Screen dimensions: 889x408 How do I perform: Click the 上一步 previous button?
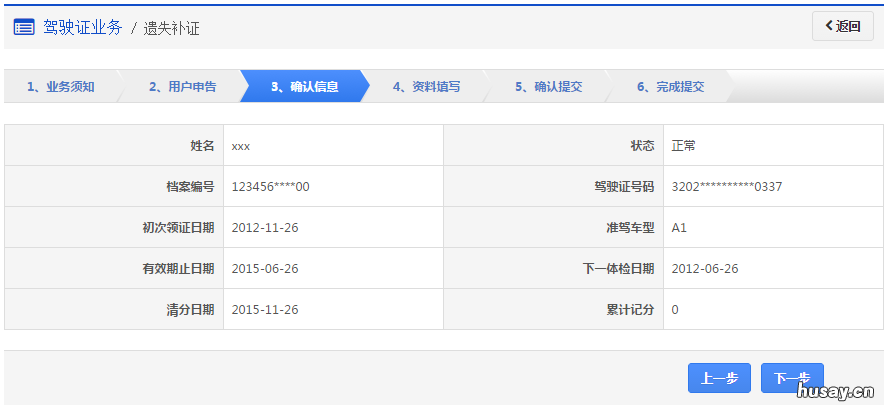719,378
